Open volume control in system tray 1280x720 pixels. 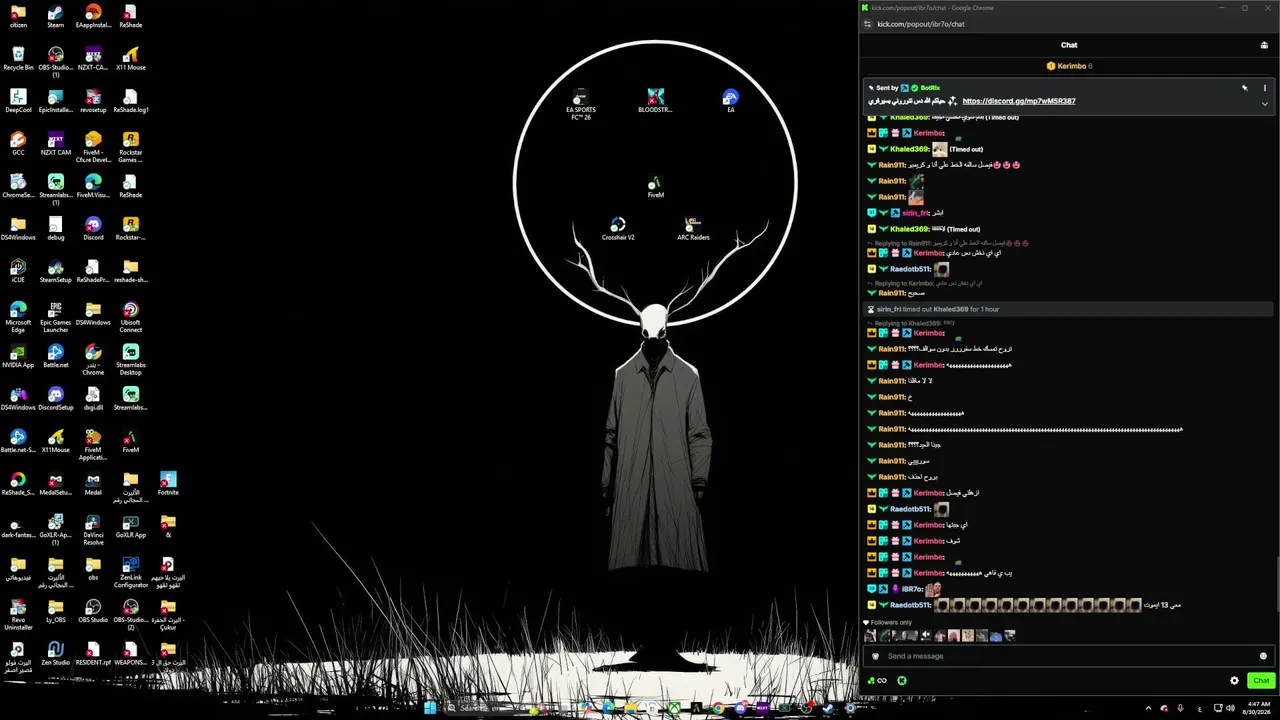(1232, 708)
